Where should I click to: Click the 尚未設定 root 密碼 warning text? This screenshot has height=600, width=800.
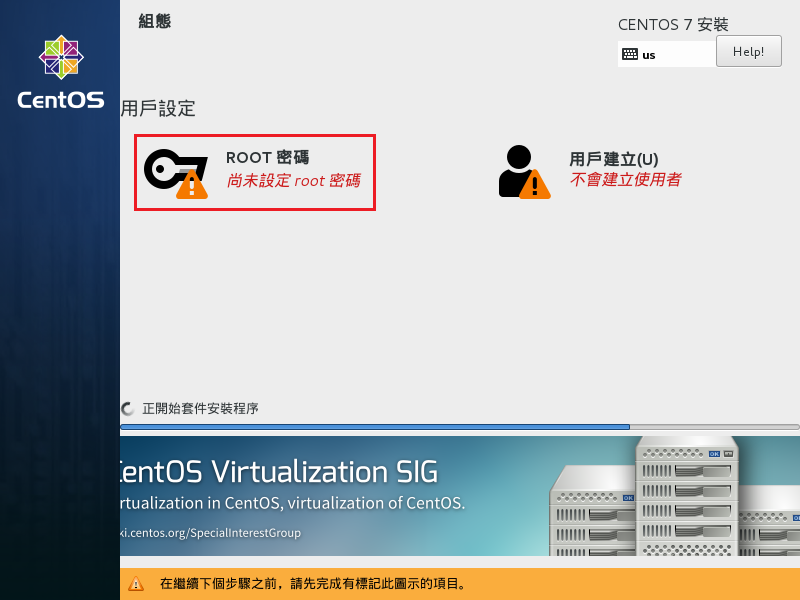(293, 181)
